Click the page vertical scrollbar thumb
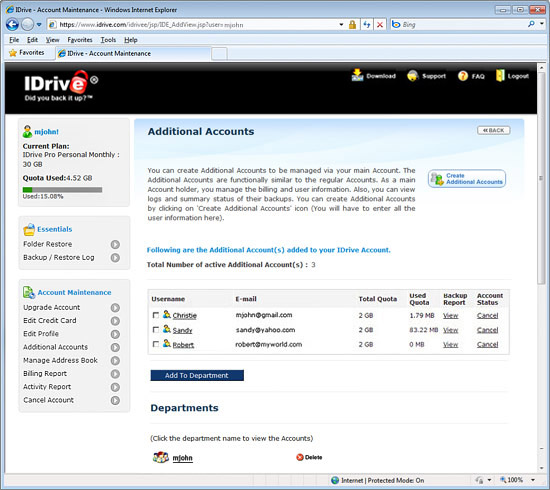The image size is (550, 490). (542, 179)
